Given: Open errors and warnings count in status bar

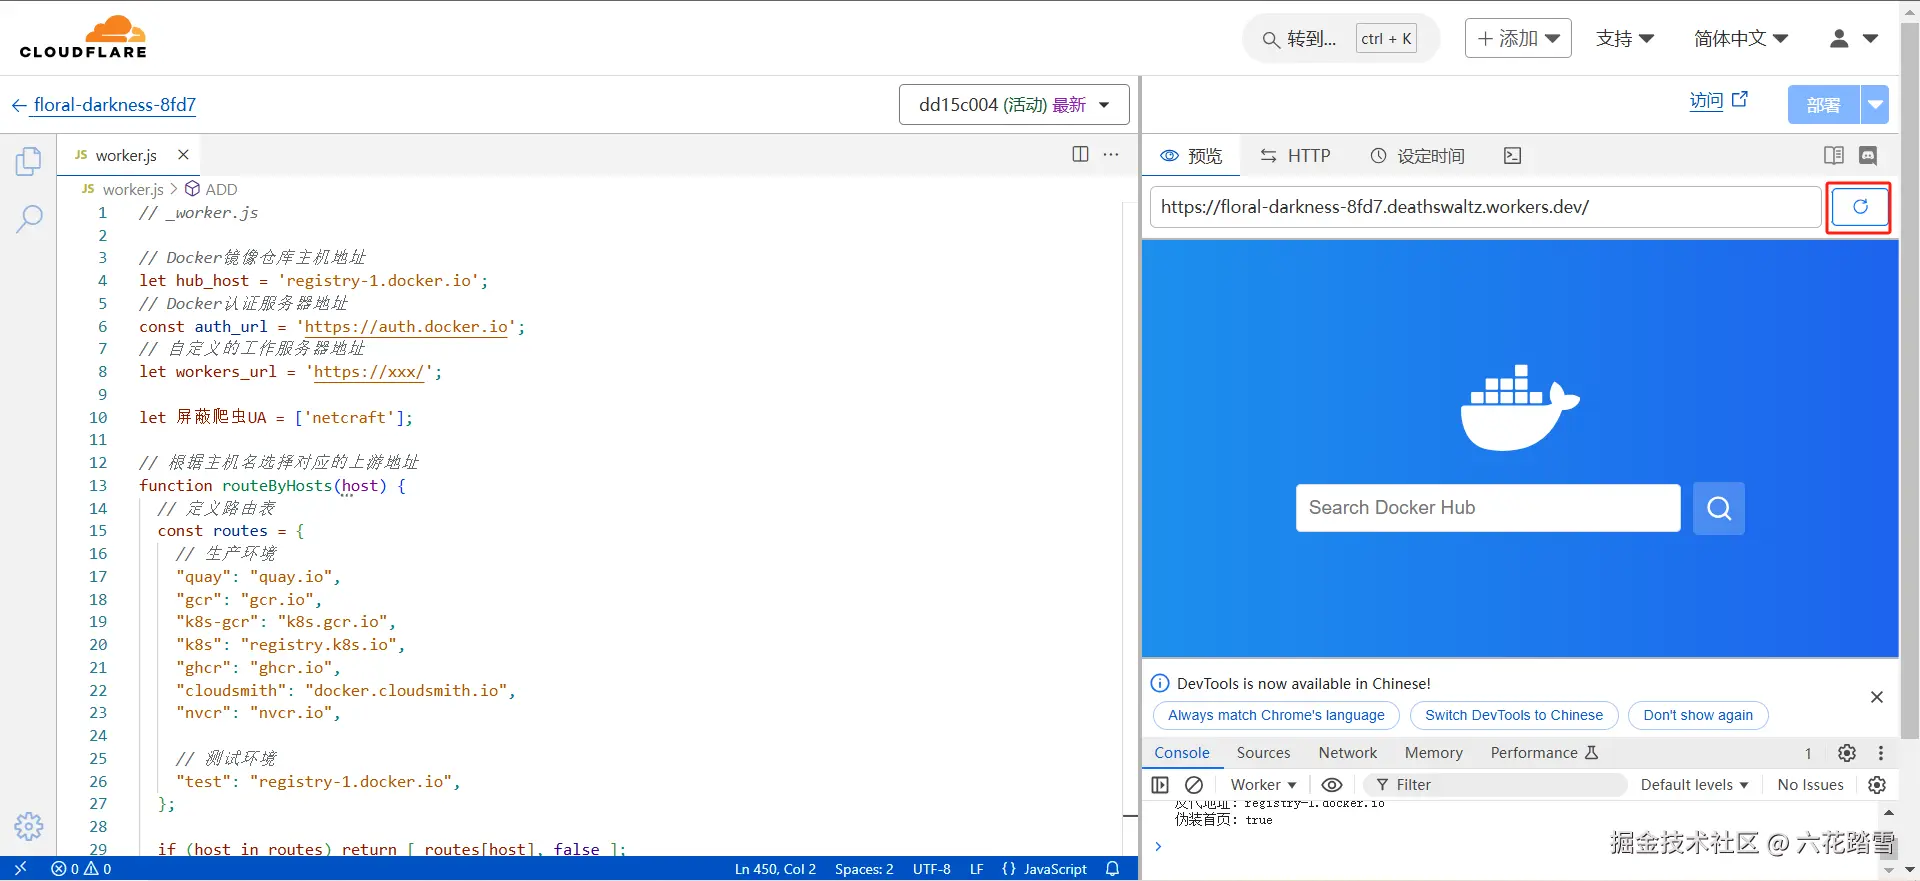Looking at the screenshot, I should pyautogui.click(x=81, y=869).
